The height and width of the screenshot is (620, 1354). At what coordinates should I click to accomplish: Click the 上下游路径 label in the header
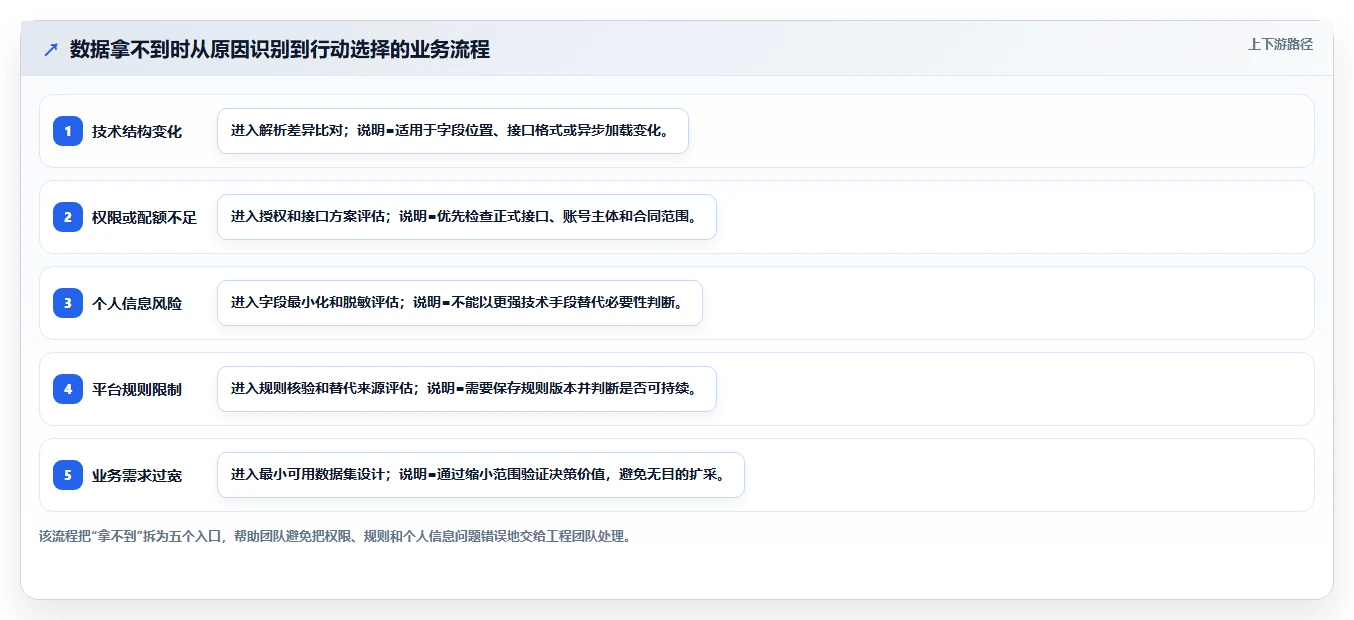[x=1280, y=44]
